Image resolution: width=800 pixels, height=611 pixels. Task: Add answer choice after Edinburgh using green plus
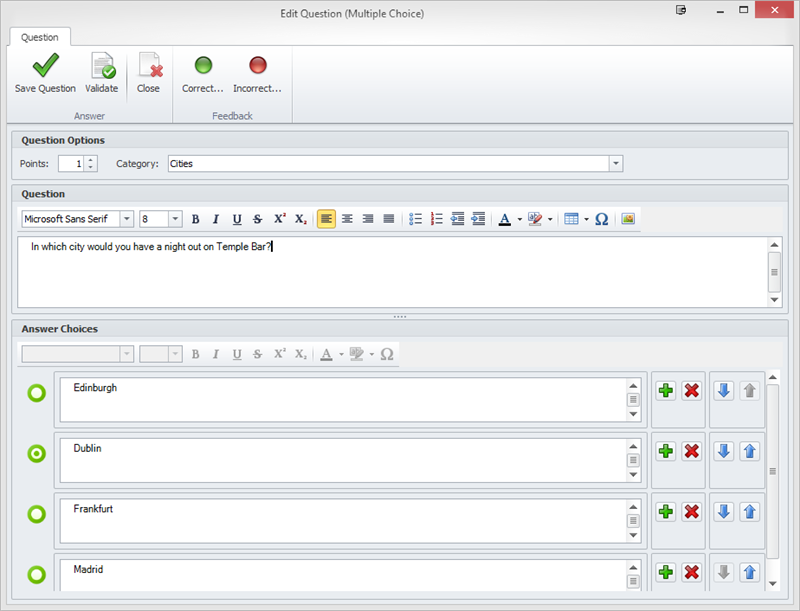pos(665,390)
